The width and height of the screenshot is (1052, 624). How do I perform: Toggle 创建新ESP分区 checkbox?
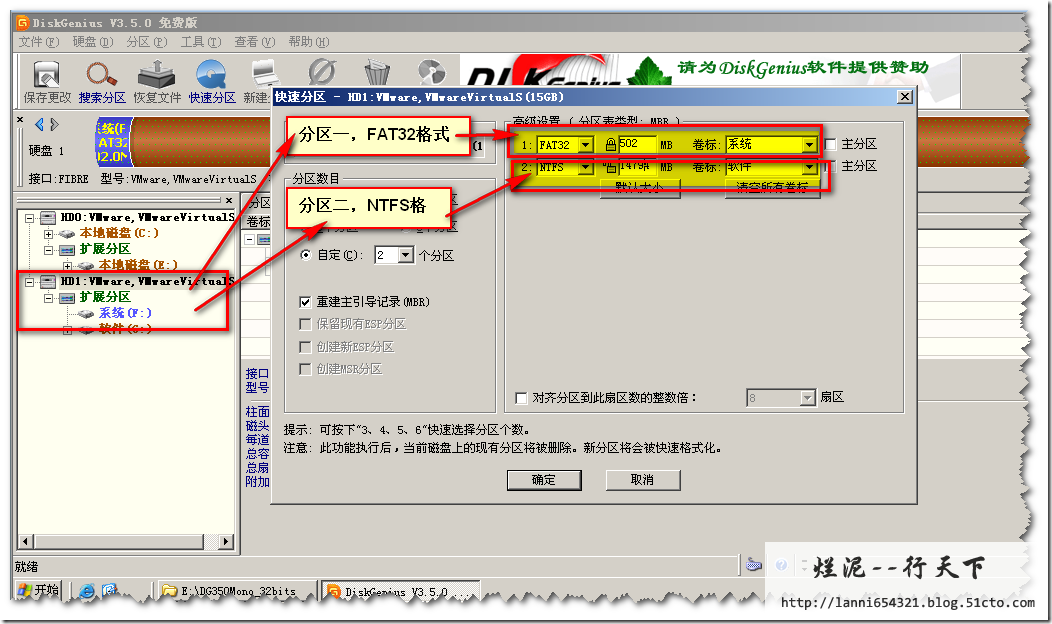coord(305,347)
